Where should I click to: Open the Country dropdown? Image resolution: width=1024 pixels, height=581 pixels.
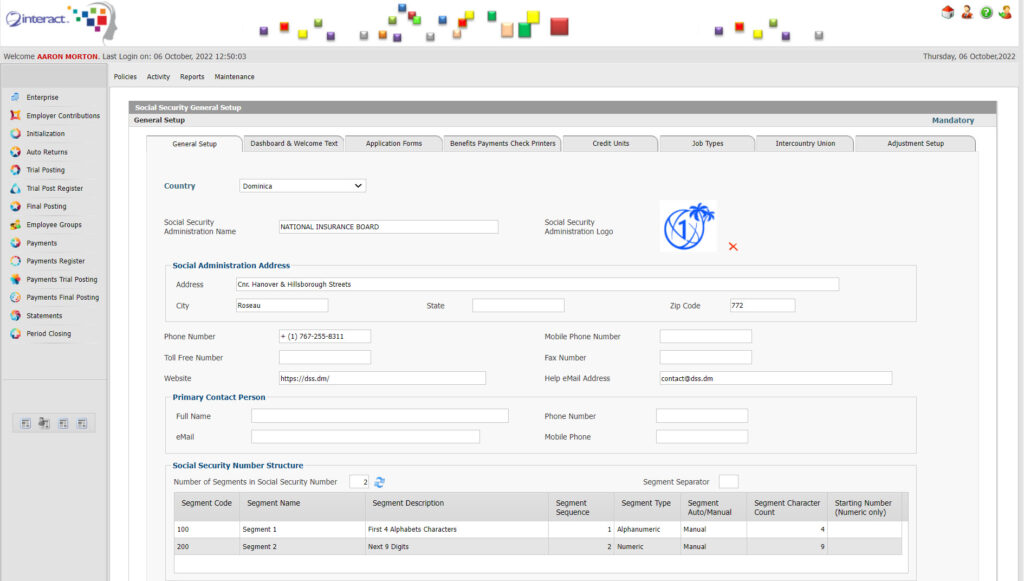(302, 186)
